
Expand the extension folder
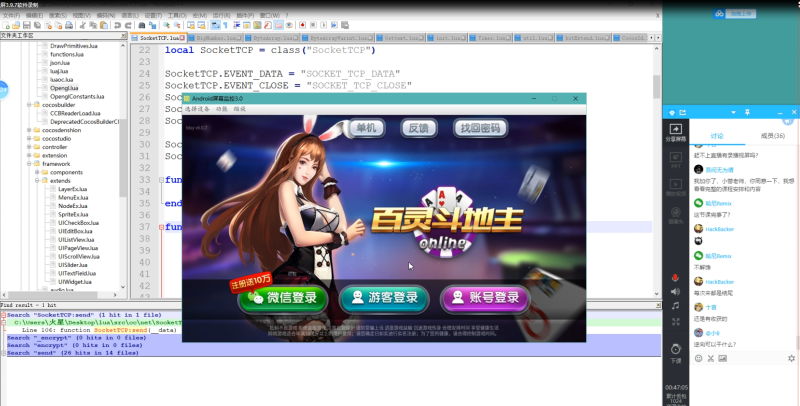tap(29, 155)
